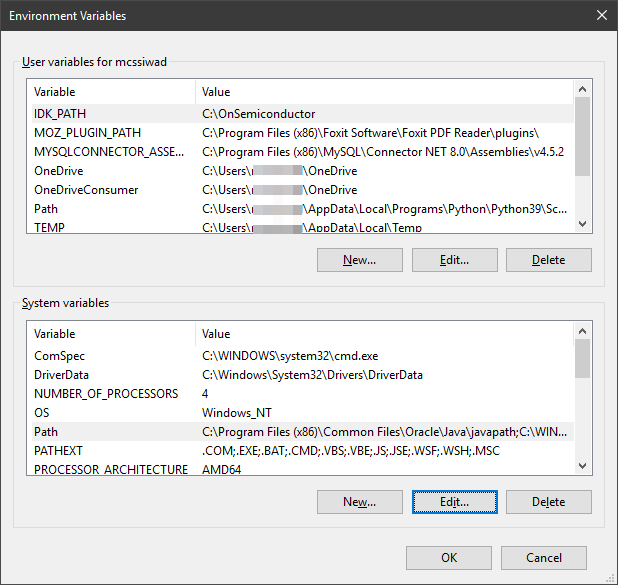
Task: Select the OneDriveConsumer user variable
Action: click(86, 190)
